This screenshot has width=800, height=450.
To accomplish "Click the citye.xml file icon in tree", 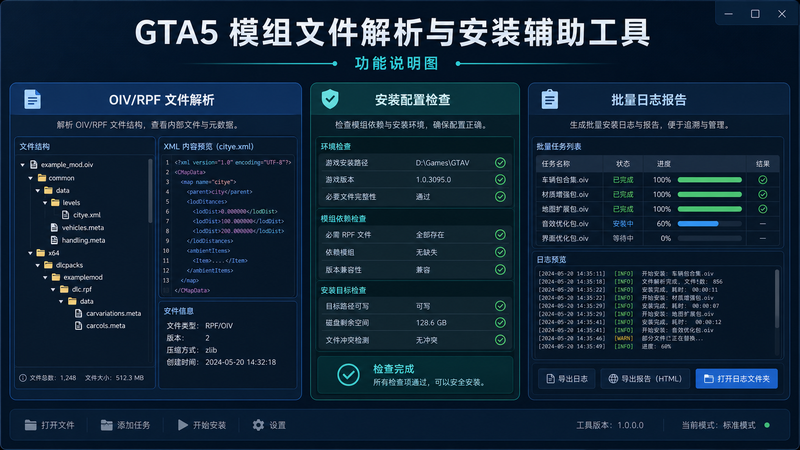I will 65,215.
